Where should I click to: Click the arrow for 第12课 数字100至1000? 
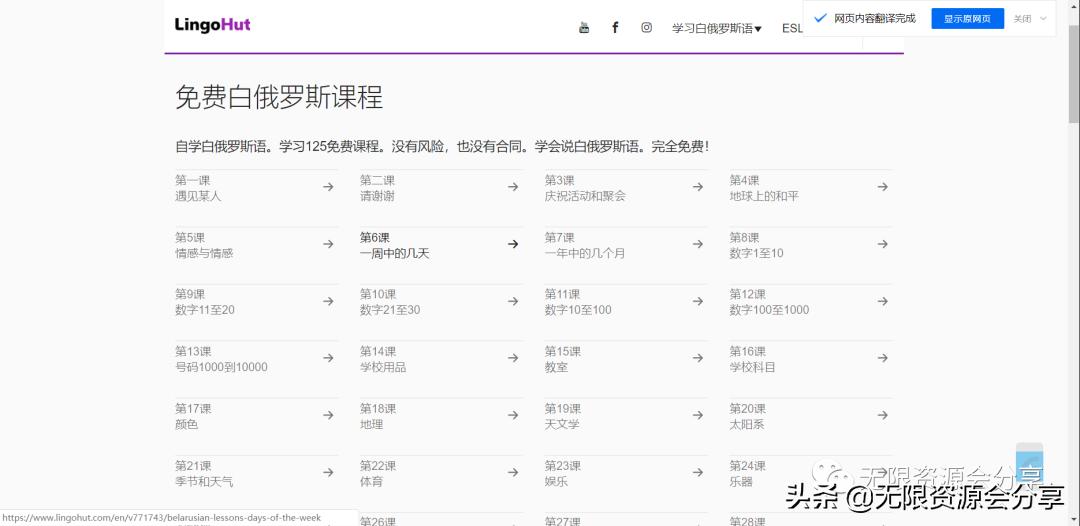(882, 301)
